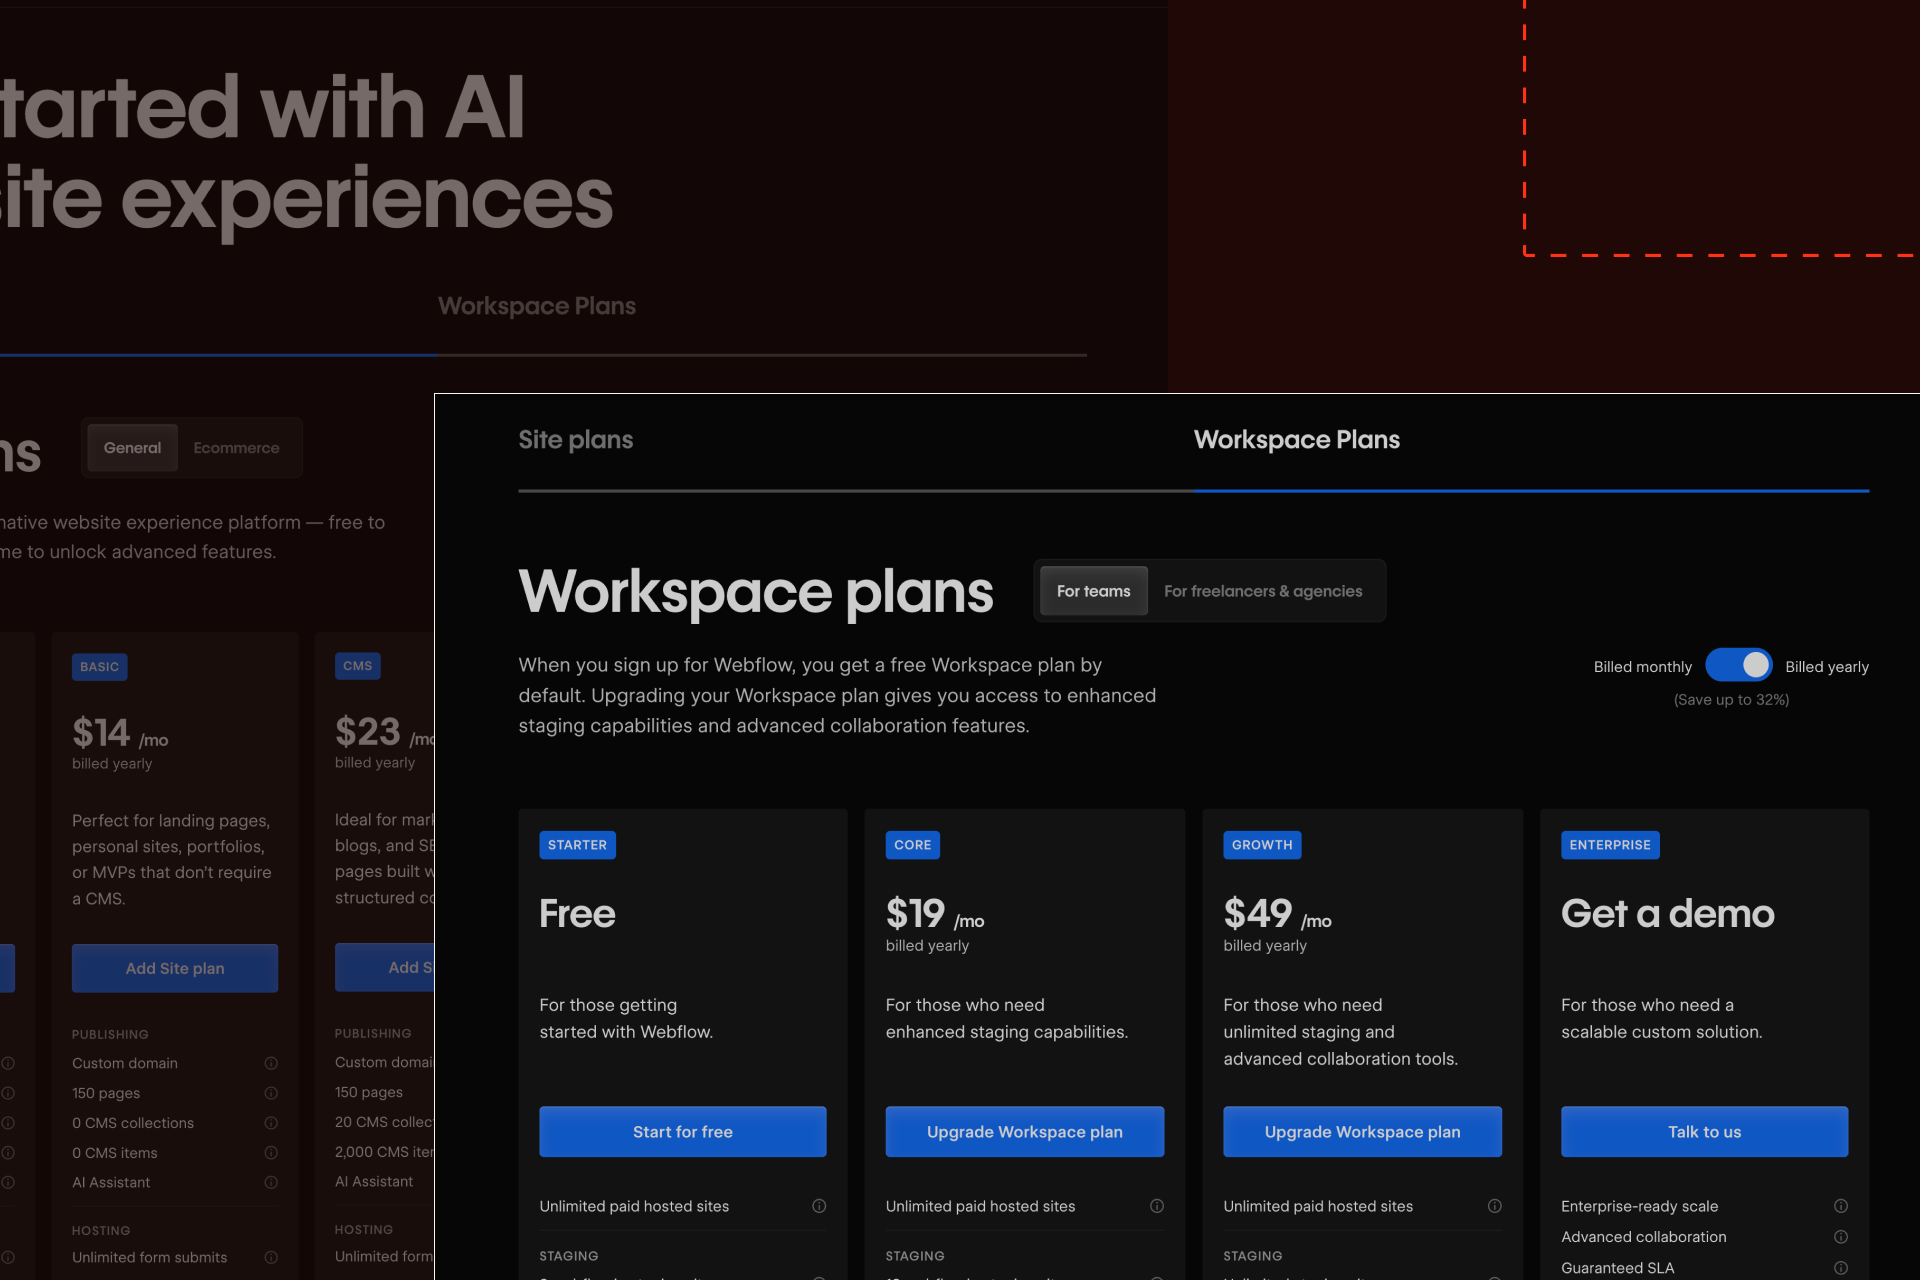
Task: Select the Ecommerce tab in background page
Action: point(236,448)
